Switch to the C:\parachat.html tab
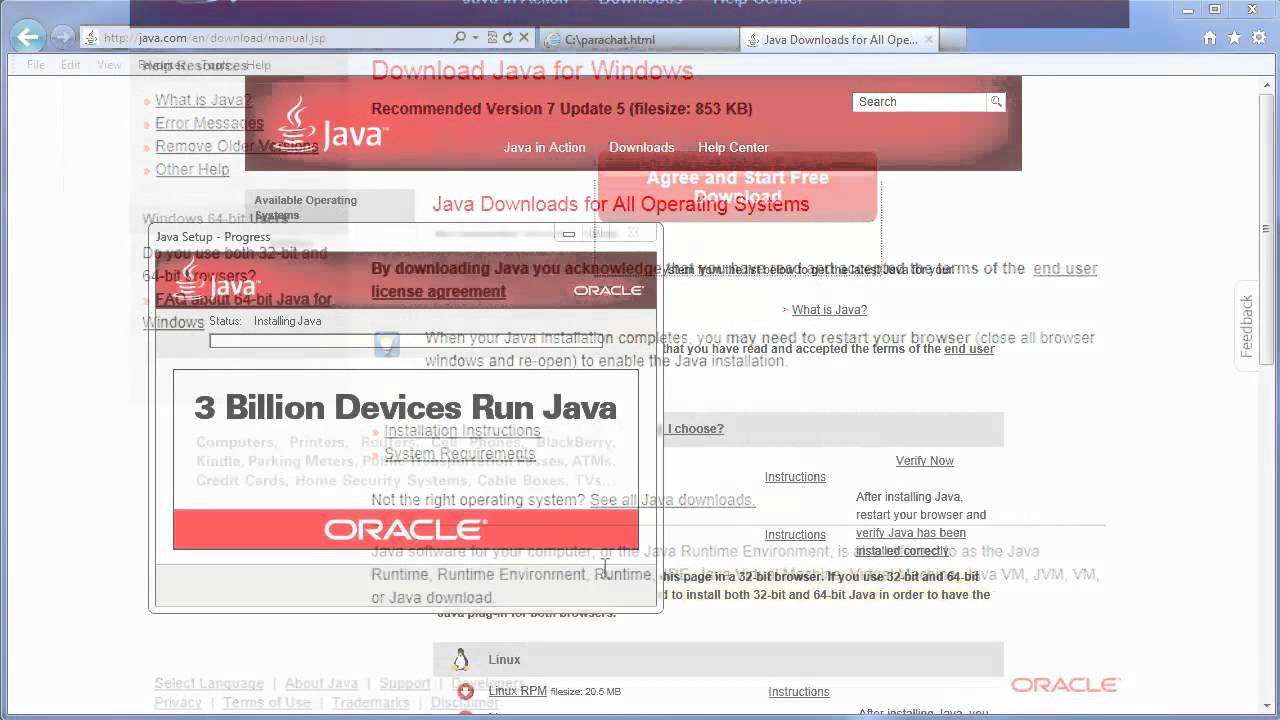 click(640, 40)
